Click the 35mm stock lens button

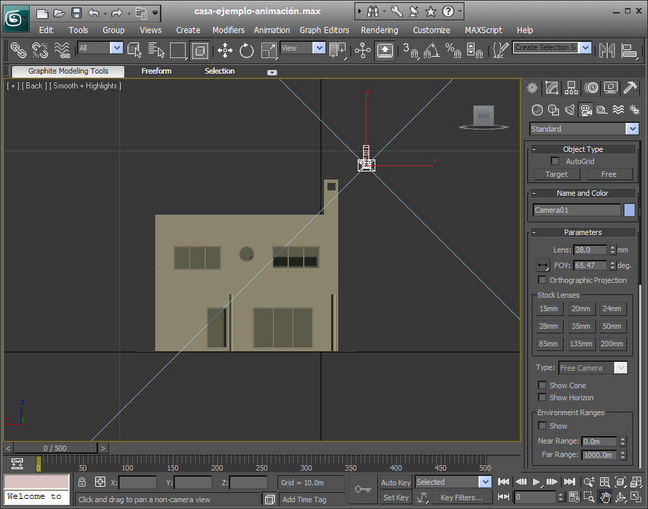point(580,326)
